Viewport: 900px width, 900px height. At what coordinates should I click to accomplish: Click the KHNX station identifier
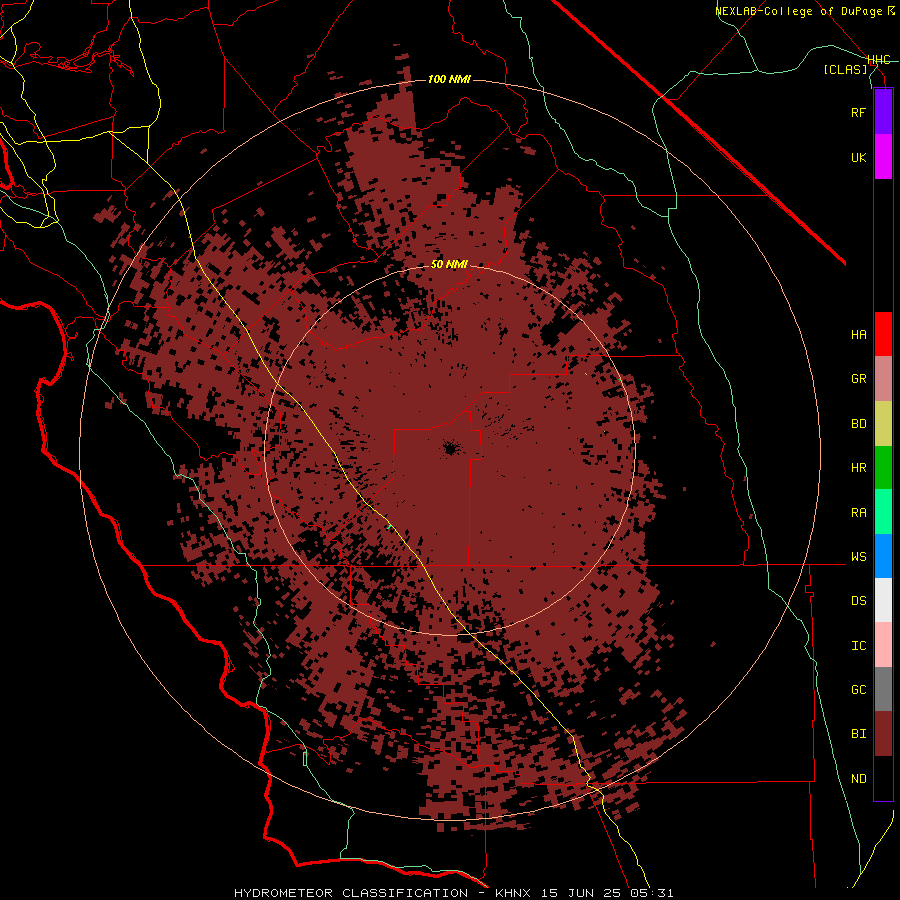coord(514,893)
